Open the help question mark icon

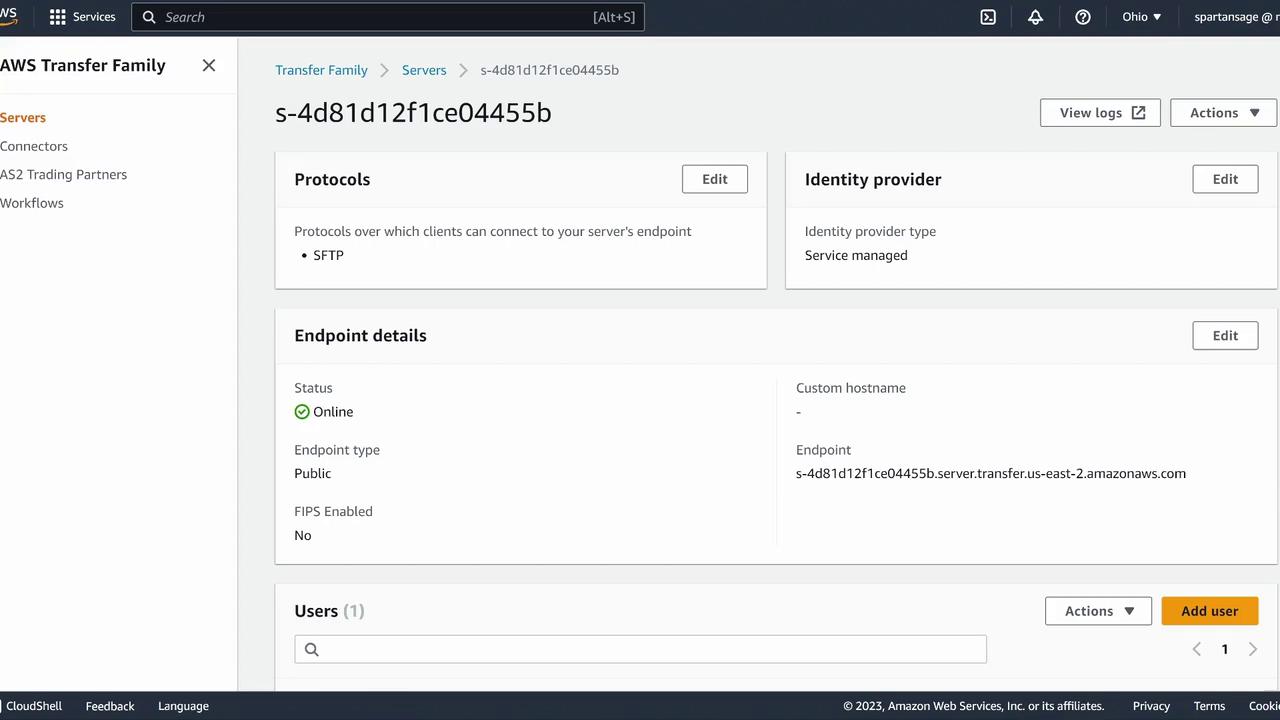(1083, 17)
